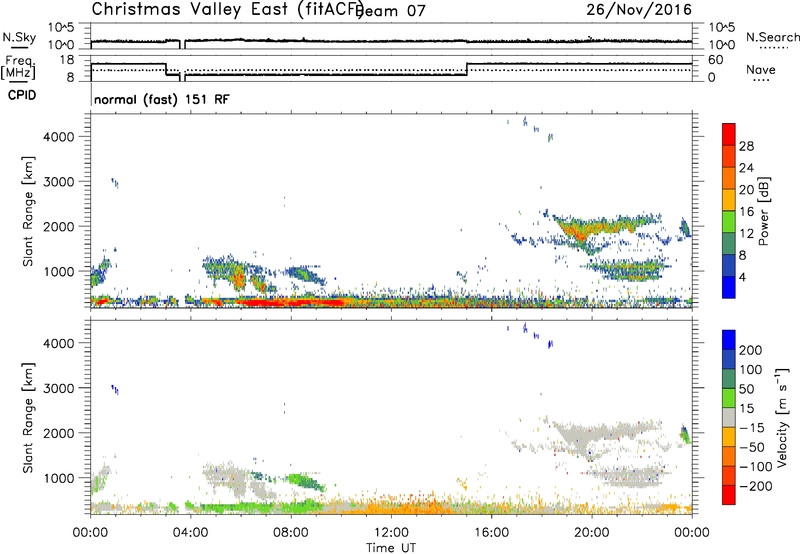Select the 'Beam 07' label
800x554 pixels.
[391, 11]
